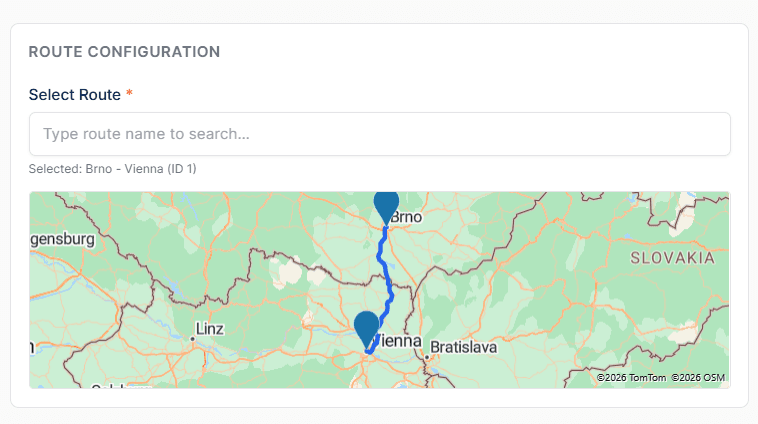Click the Vienna city label on map

pos(398,341)
